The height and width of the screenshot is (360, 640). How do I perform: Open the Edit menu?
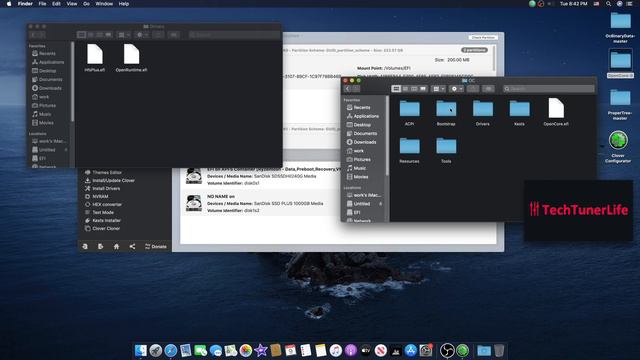tap(56, 4)
